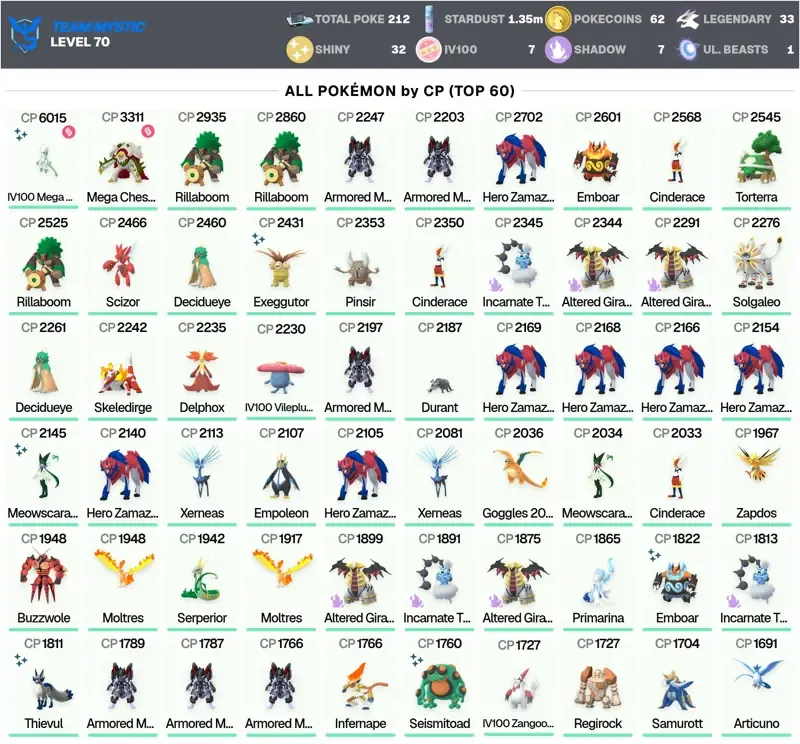Click the shiny sparkle on the Seismitoad card
The height and width of the screenshot is (744, 800).
(x=416, y=660)
